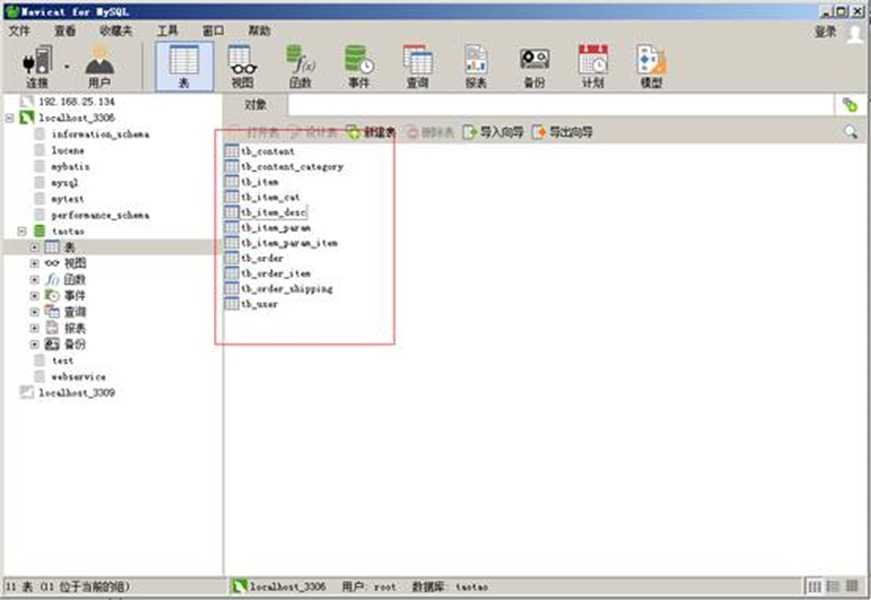871x600 pixels.
Task: Expand the 报表 node in the tree
Action: coord(34,328)
